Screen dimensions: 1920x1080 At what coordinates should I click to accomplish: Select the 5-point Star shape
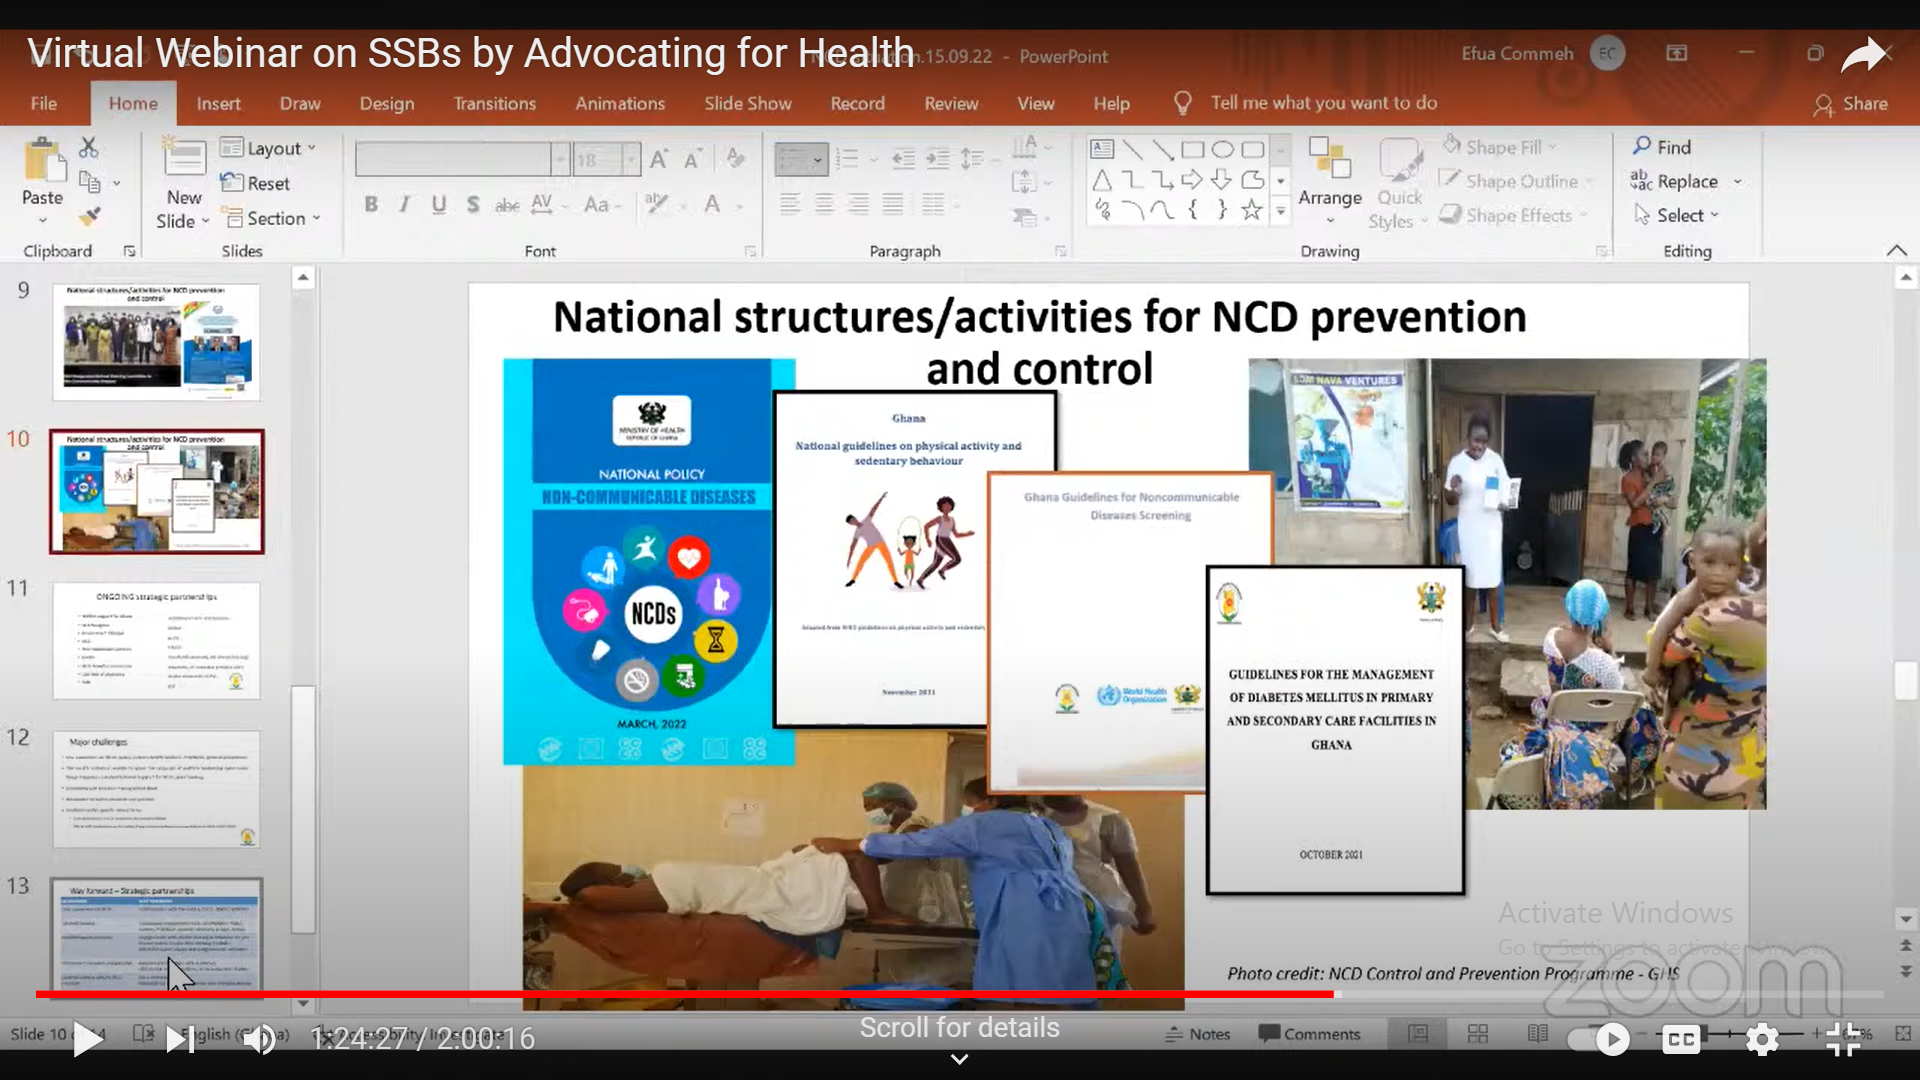1252,210
